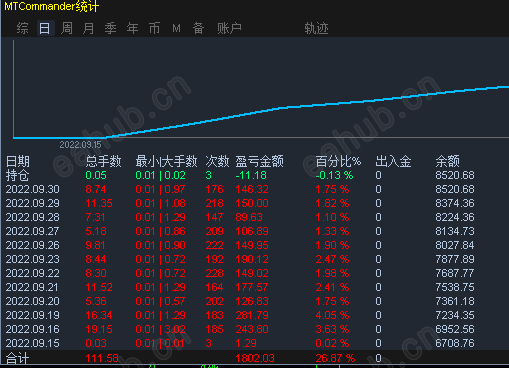The width and height of the screenshot is (509, 368).
Task: Click the 111.58 total lots value
Action: point(102,358)
